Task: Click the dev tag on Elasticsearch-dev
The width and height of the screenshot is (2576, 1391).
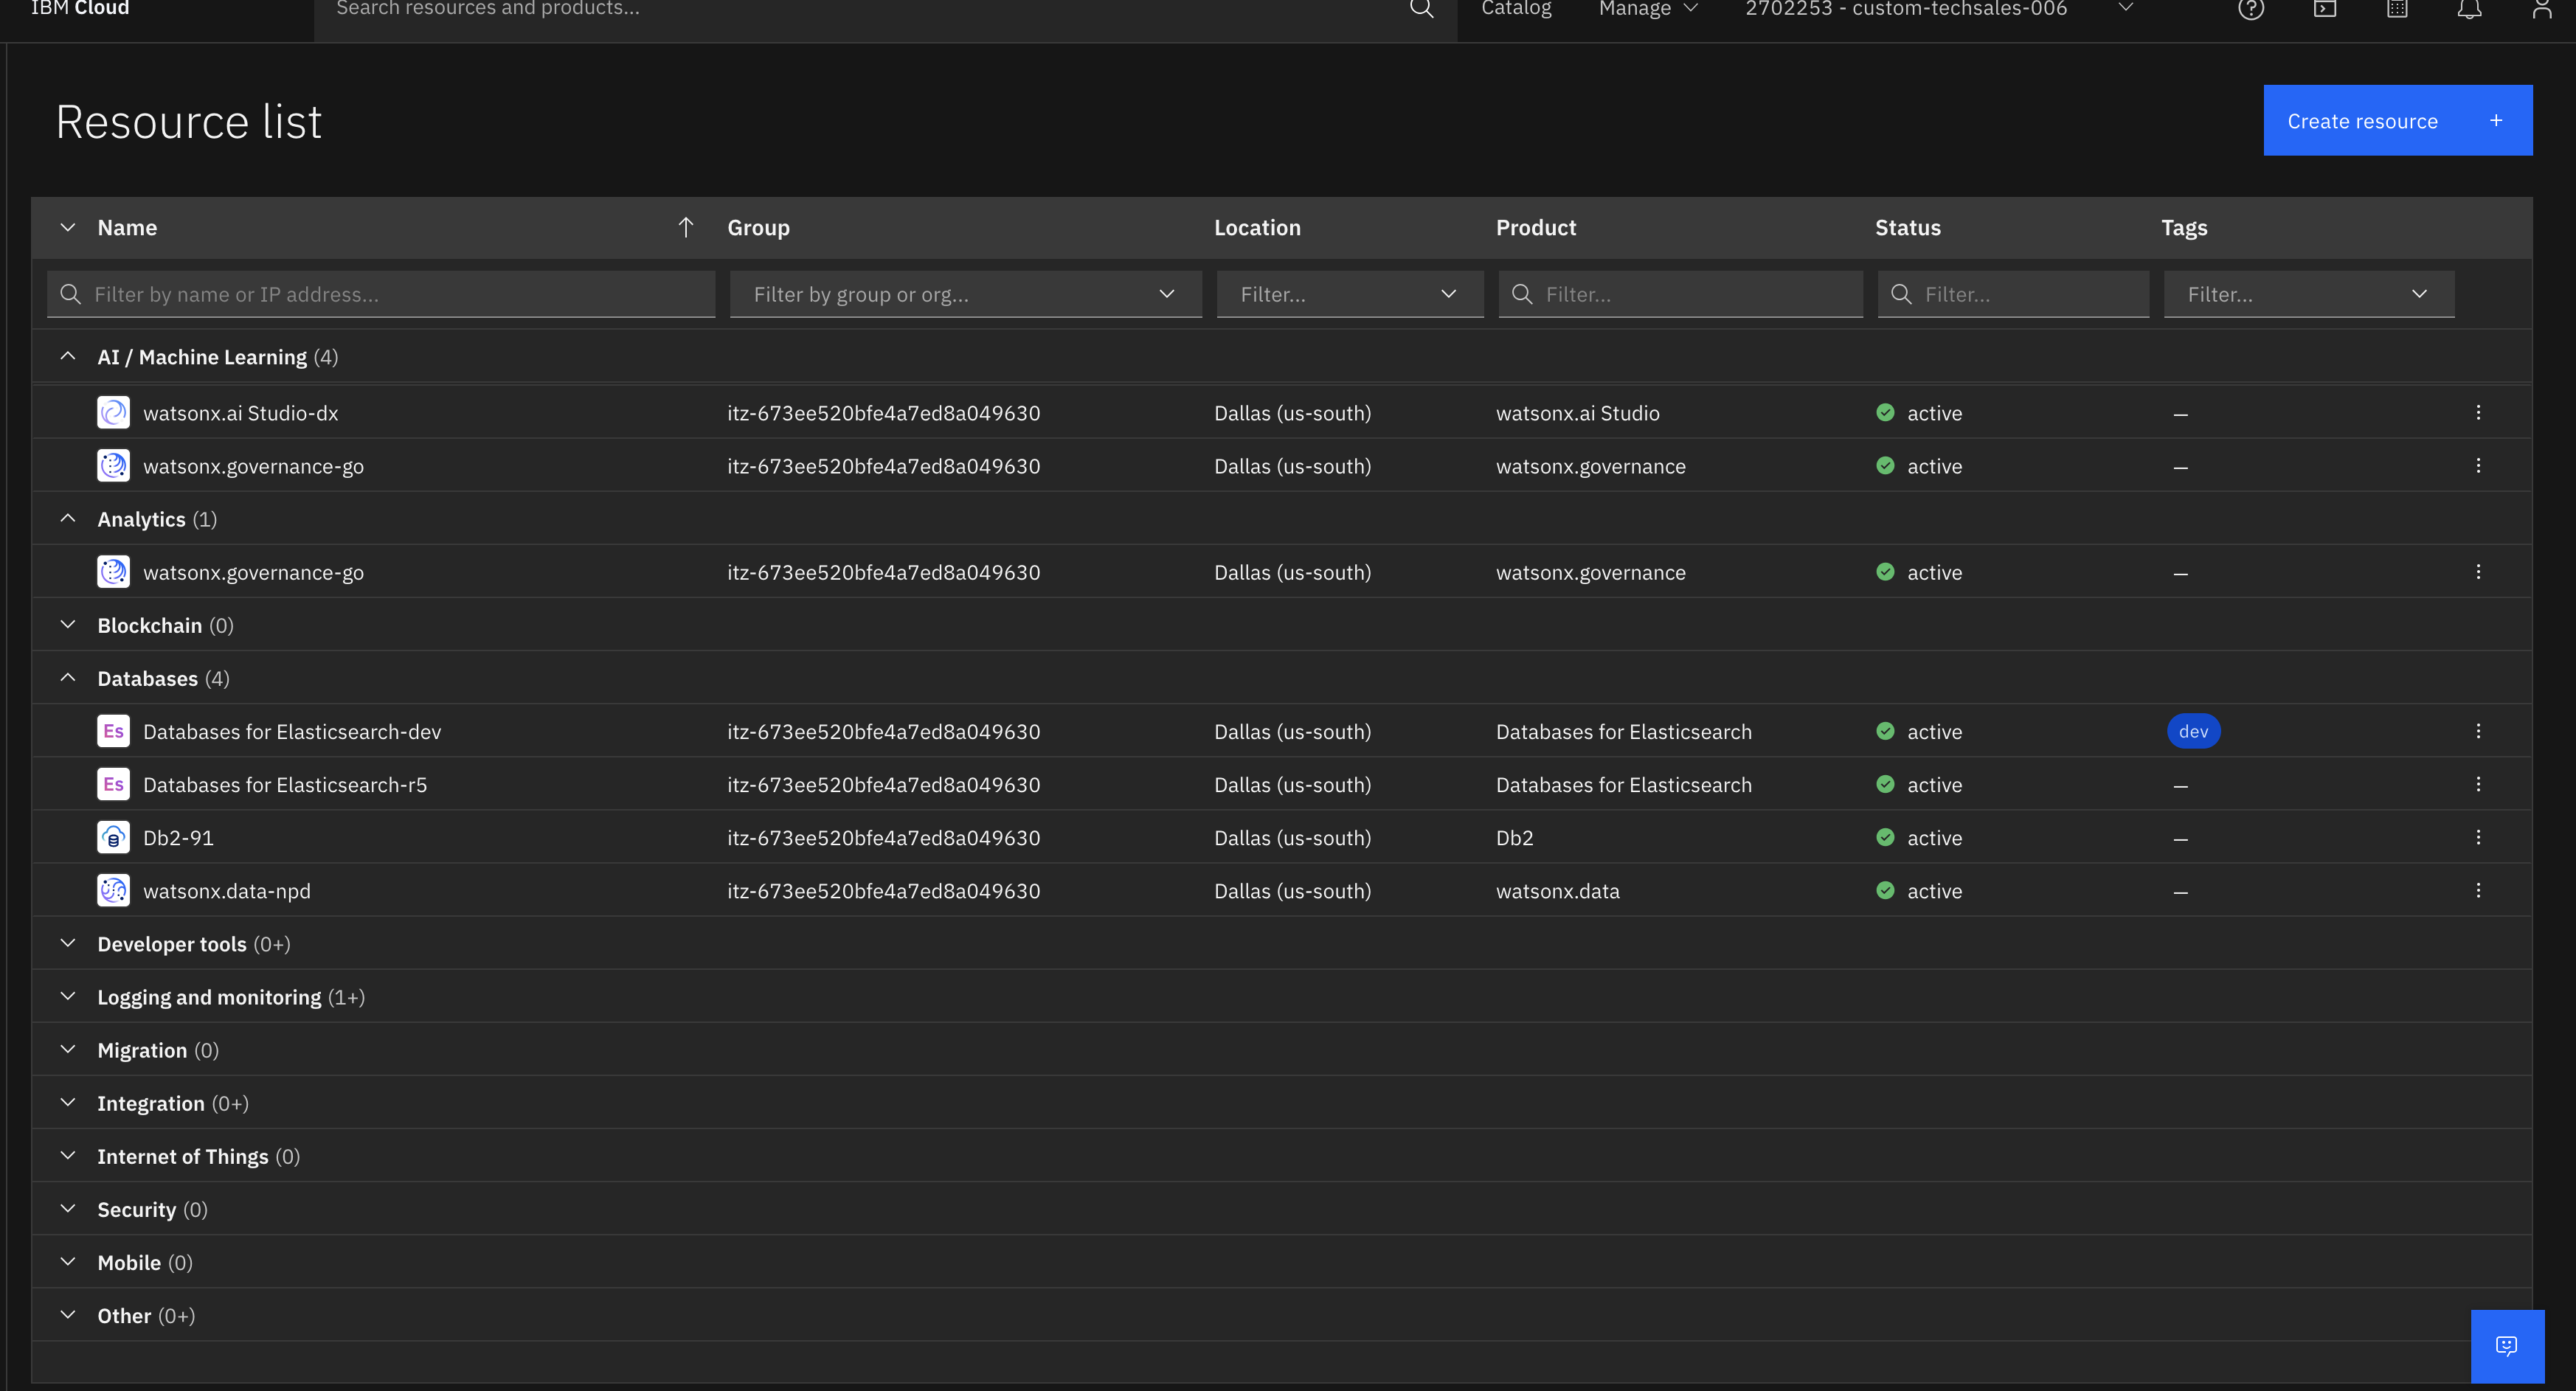Action: pos(2193,732)
